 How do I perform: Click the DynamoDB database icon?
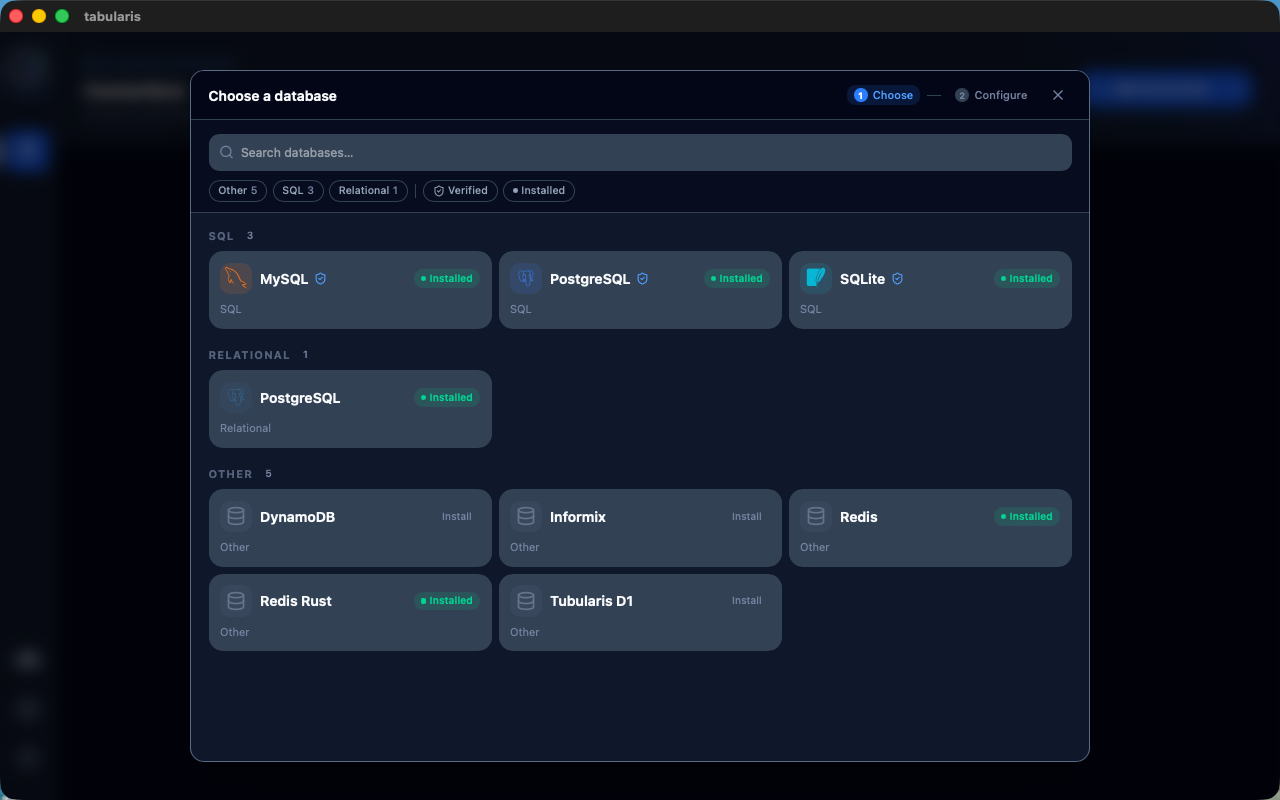pos(236,516)
